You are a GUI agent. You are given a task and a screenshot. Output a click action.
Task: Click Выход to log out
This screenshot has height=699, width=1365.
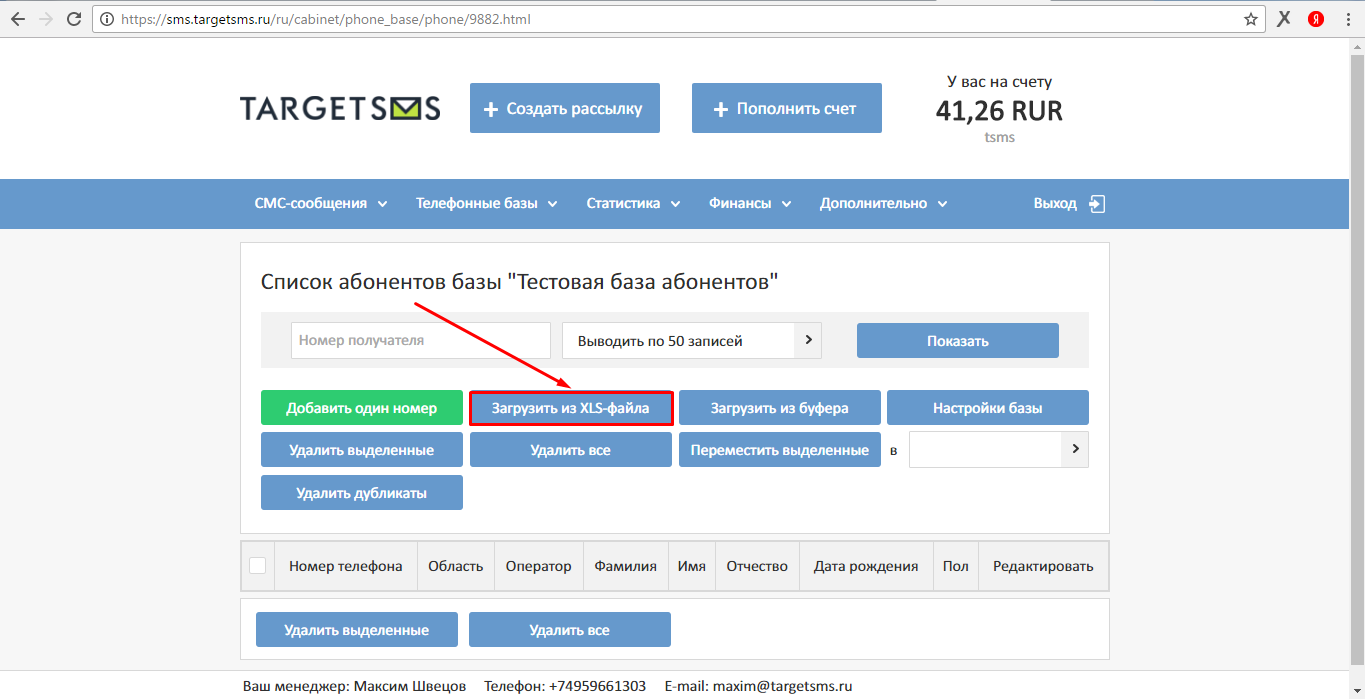tap(1055, 203)
